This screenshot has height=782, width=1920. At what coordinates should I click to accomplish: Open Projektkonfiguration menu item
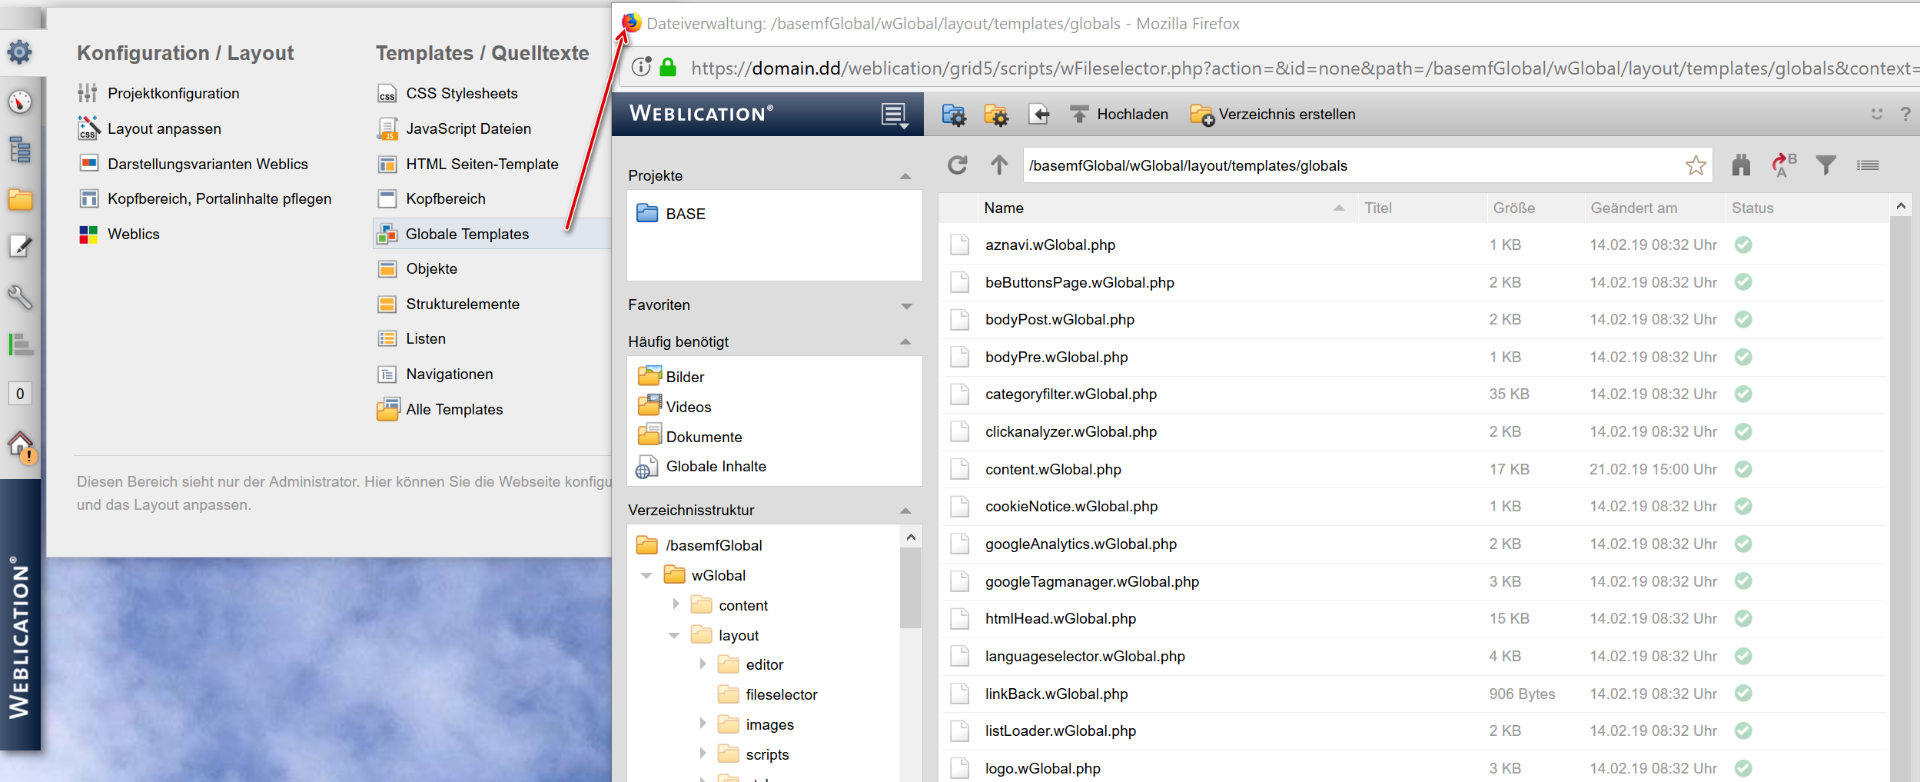[159, 93]
